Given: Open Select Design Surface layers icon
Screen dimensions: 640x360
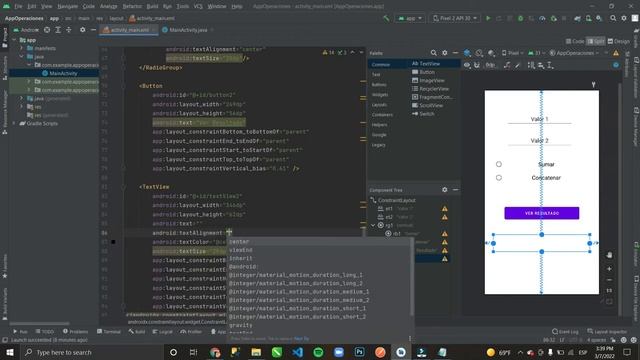Looking at the screenshot, I should pos(467,53).
